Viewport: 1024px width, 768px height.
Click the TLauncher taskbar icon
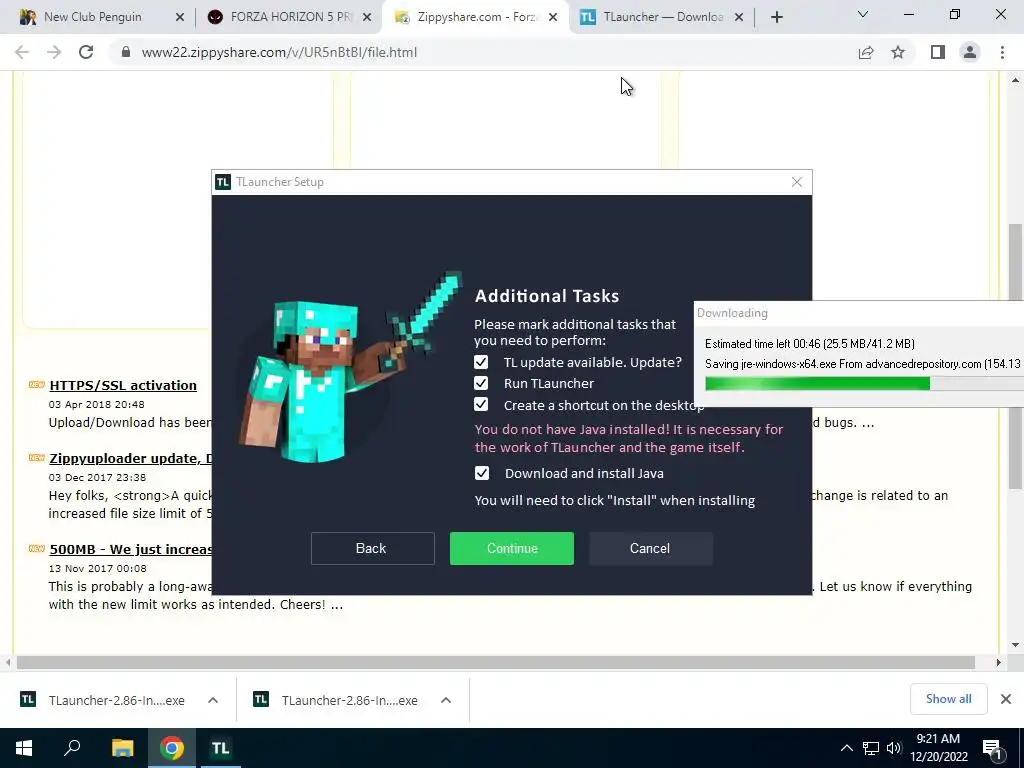coord(220,748)
